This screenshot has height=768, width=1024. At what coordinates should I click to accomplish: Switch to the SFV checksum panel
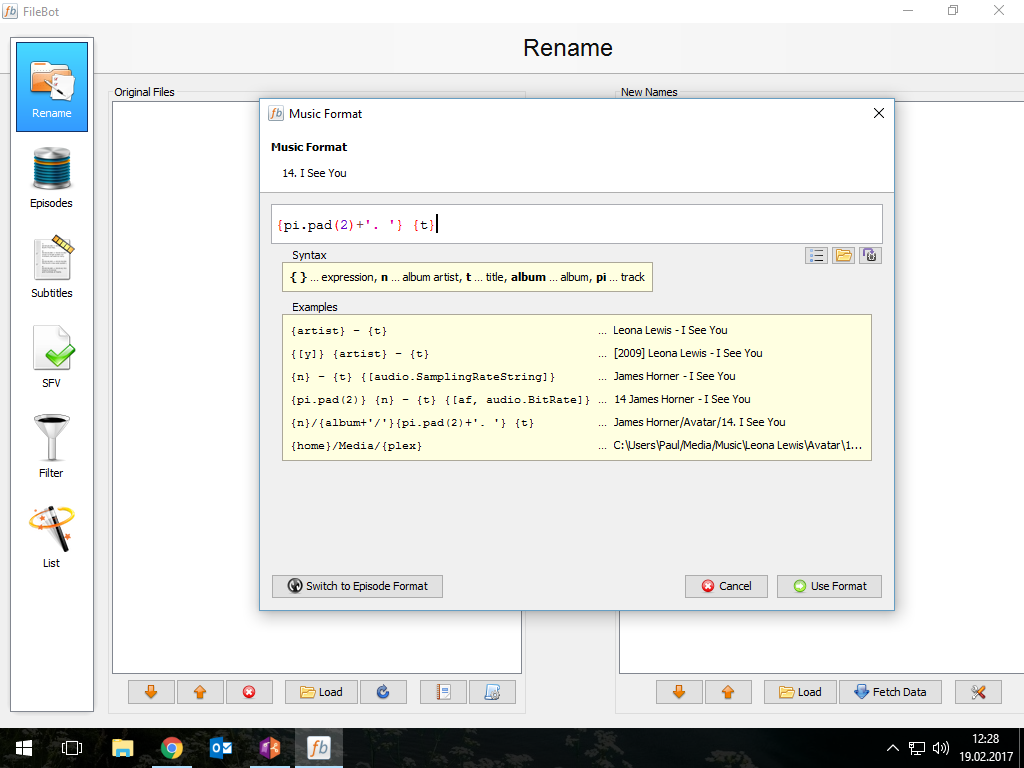pos(52,357)
